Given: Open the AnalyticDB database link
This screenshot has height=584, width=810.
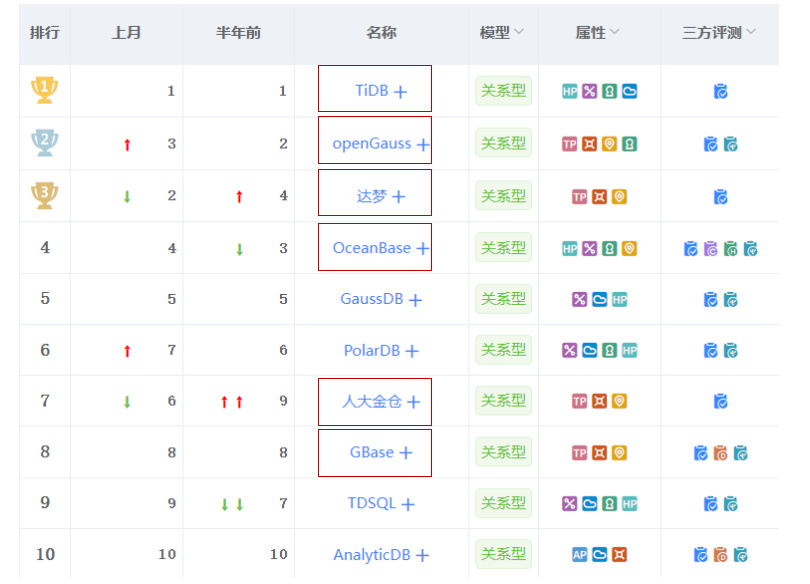Looking at the screenshot, I should coord(371,555).
